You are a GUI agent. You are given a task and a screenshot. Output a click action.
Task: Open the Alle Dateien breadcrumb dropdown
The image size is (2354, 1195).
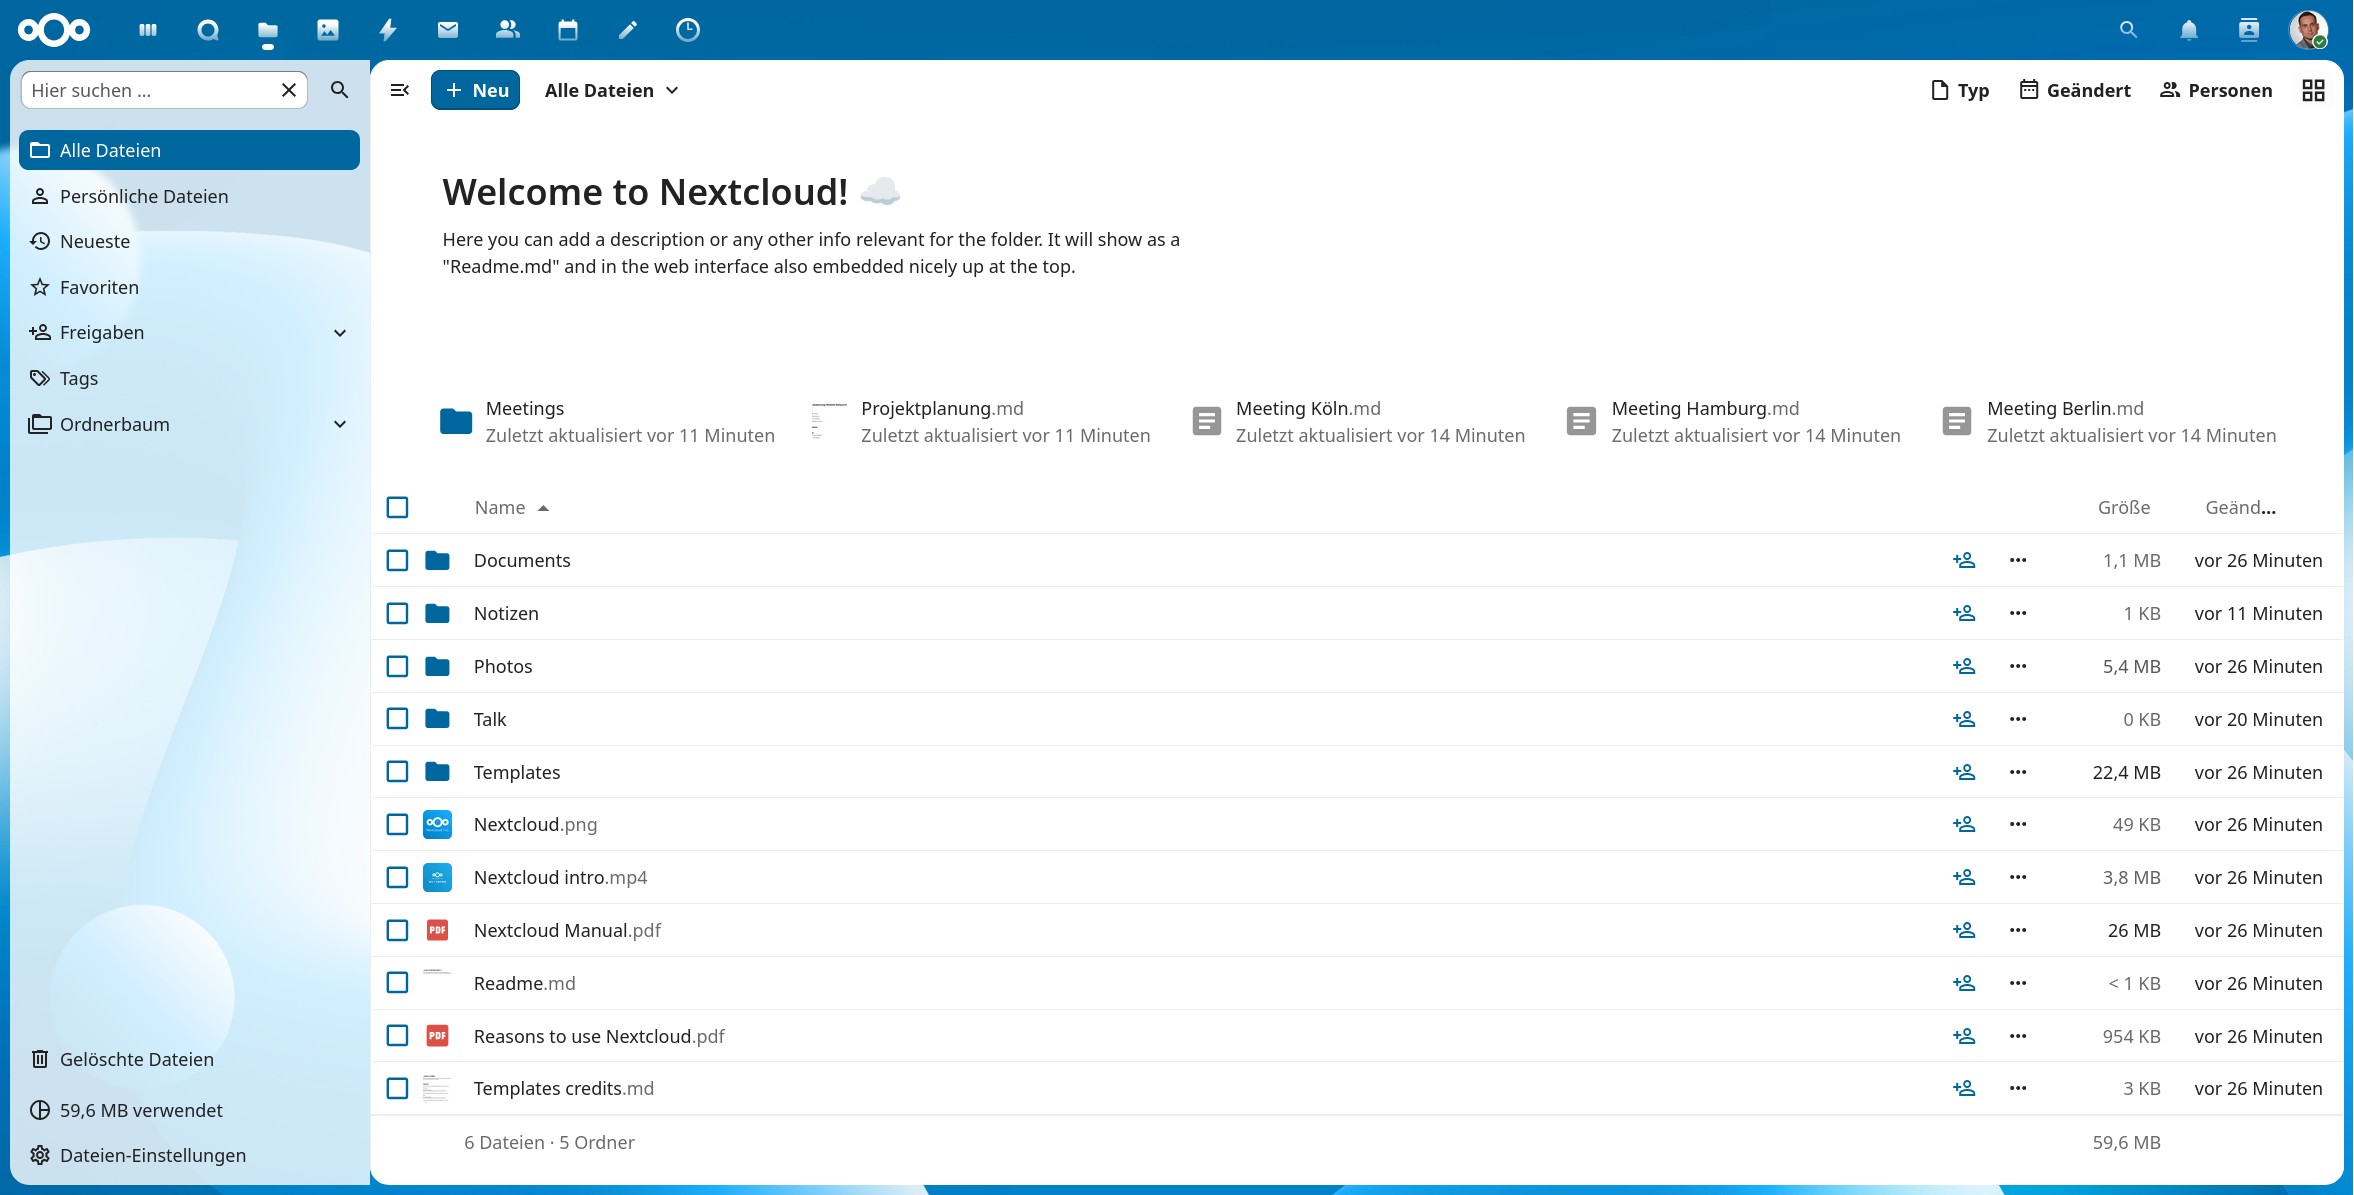point(612,90)
